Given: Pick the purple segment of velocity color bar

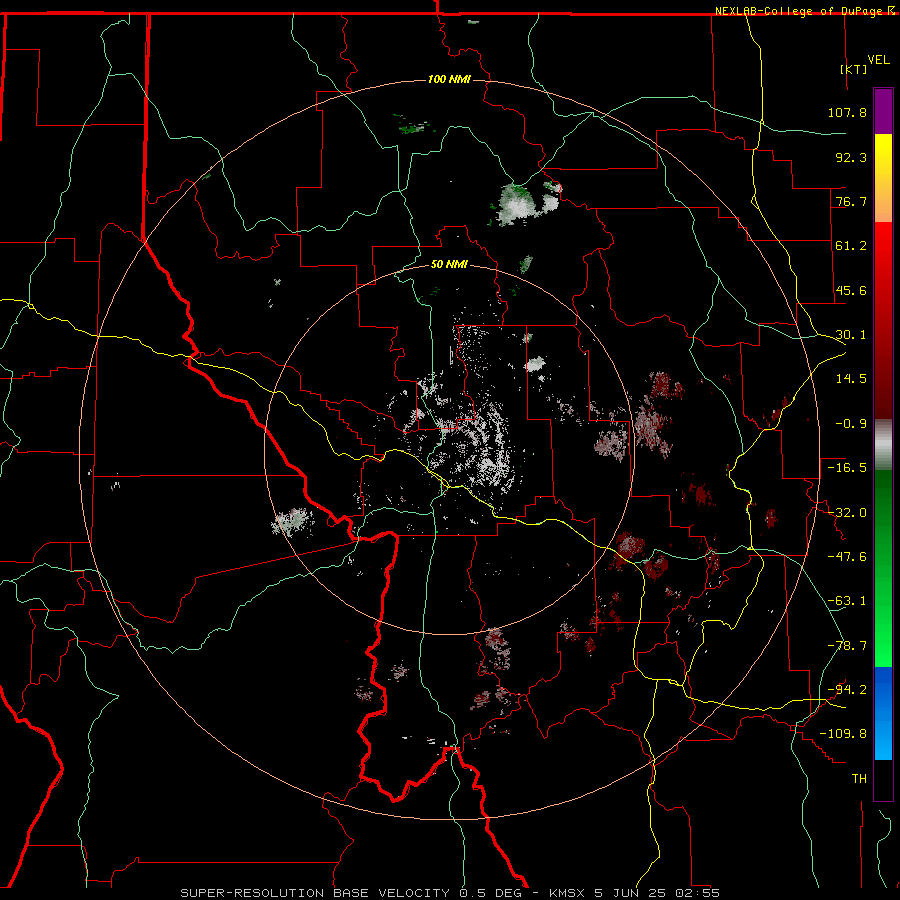Looking at the screenshot, I should pyautogui.click(x=883, y=111).
